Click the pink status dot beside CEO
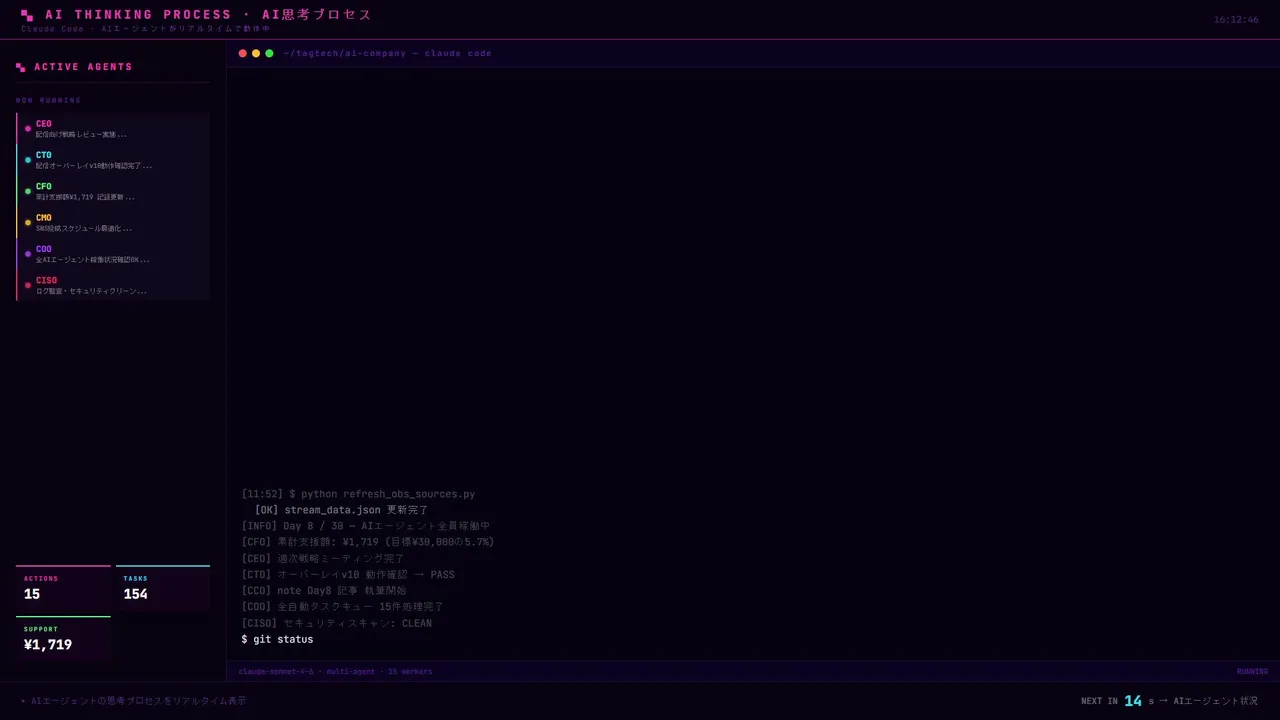 [x=28, y=129]
